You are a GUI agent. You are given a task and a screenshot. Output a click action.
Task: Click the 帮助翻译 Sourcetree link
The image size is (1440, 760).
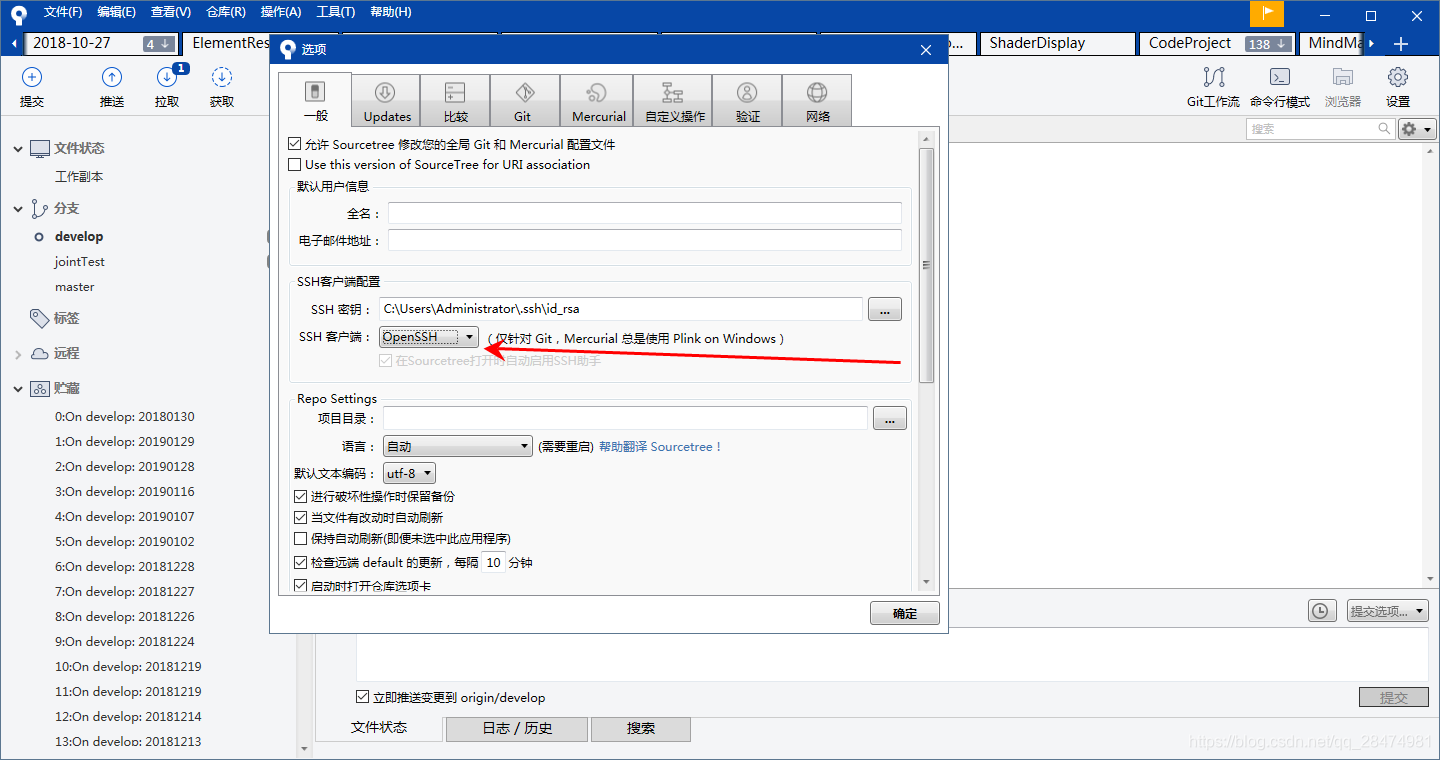pos(660,447)
